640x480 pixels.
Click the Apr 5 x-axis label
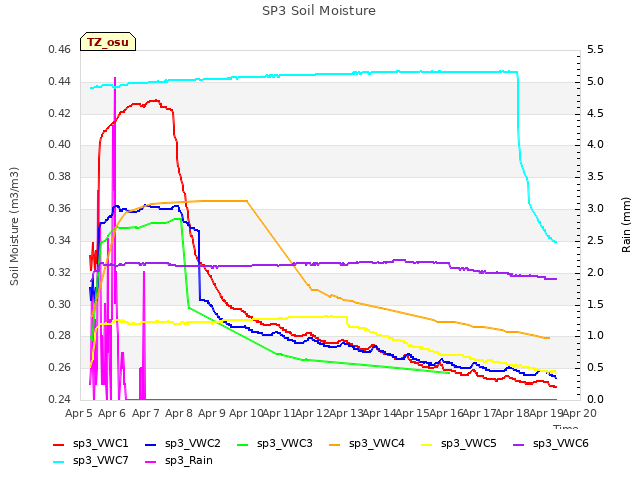coord(79,413)
